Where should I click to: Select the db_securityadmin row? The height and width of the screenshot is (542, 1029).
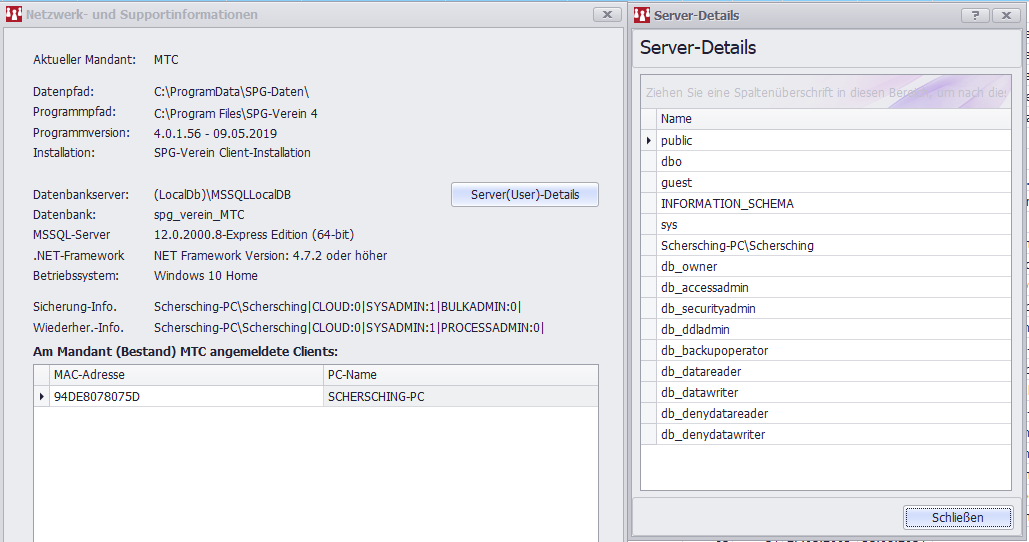tap(833, 309)
